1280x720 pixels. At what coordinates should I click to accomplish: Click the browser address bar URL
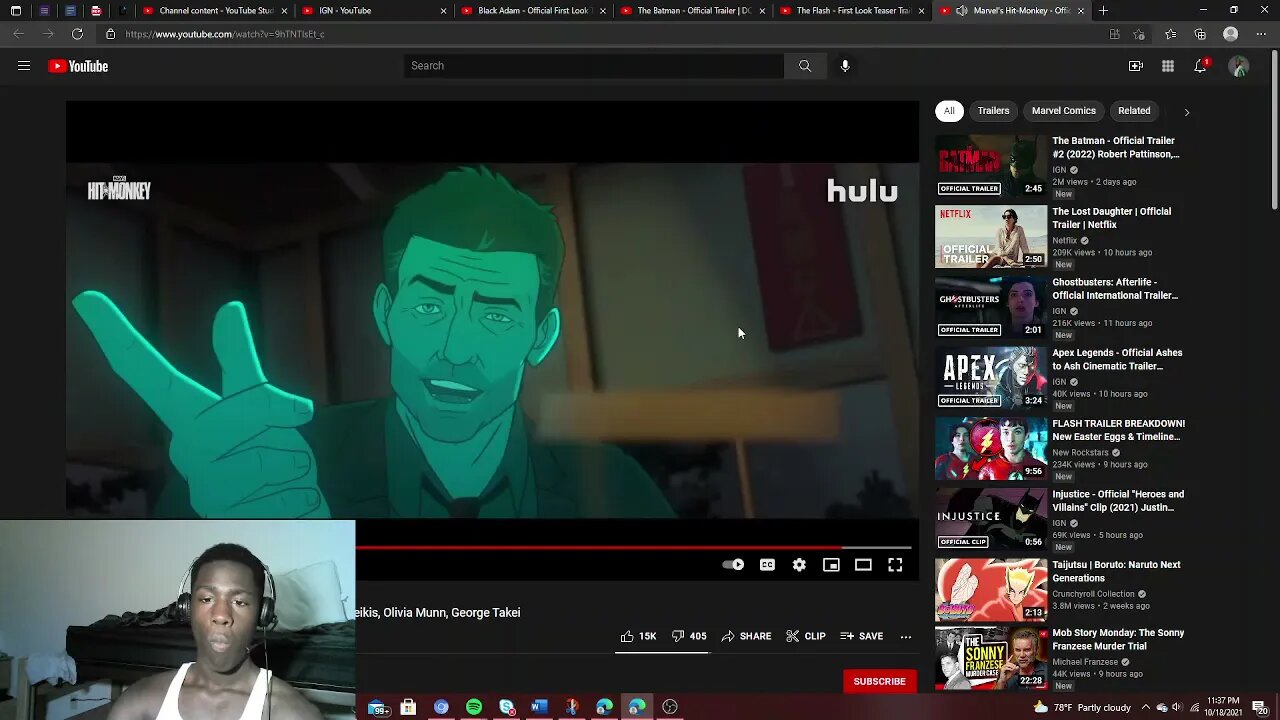225,34
